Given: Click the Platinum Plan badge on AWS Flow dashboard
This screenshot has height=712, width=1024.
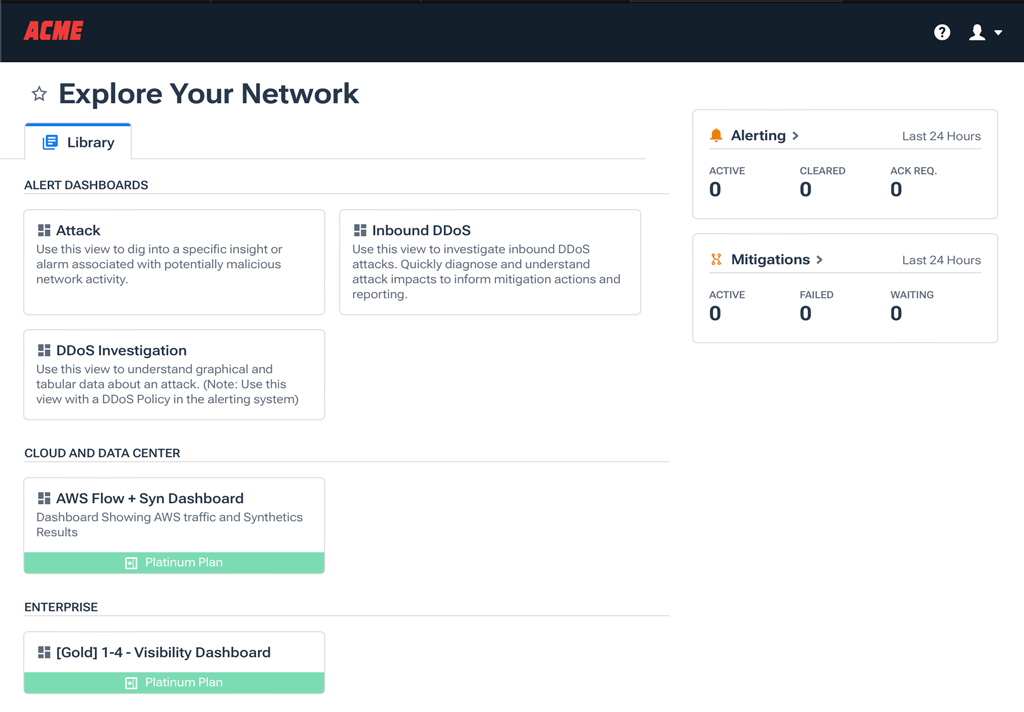Looking at the screenshot, I should pyautogui.click(x=174, y=562).
